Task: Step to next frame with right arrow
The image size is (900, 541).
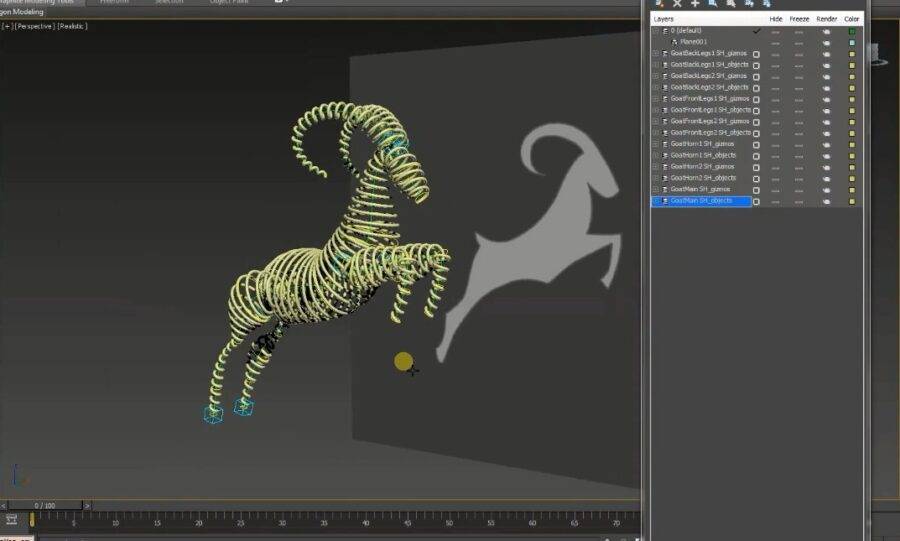Action: coord(87,505)
